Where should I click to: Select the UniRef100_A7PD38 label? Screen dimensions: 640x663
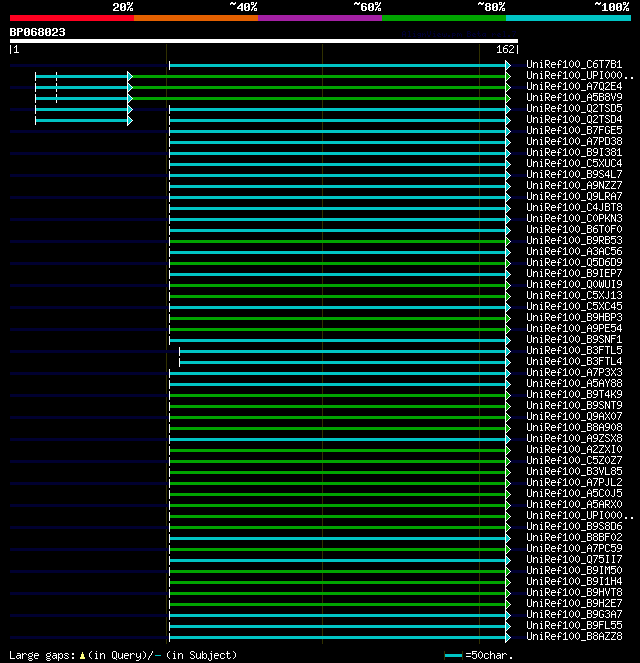(574, 142)
